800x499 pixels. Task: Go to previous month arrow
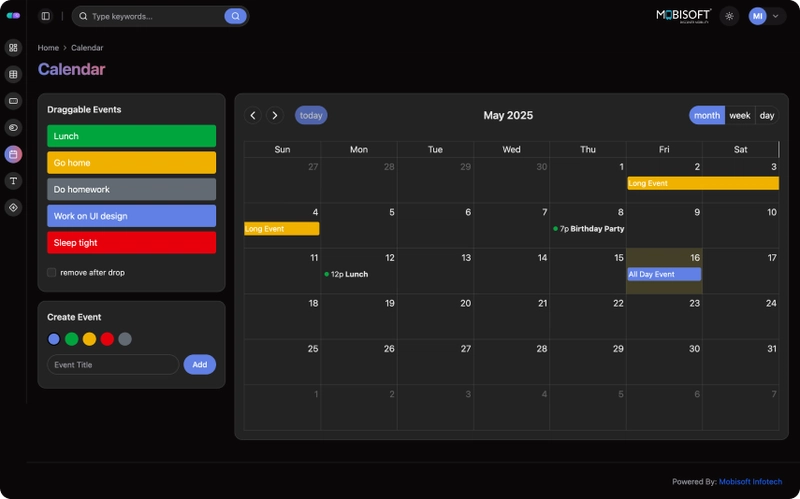253,115
